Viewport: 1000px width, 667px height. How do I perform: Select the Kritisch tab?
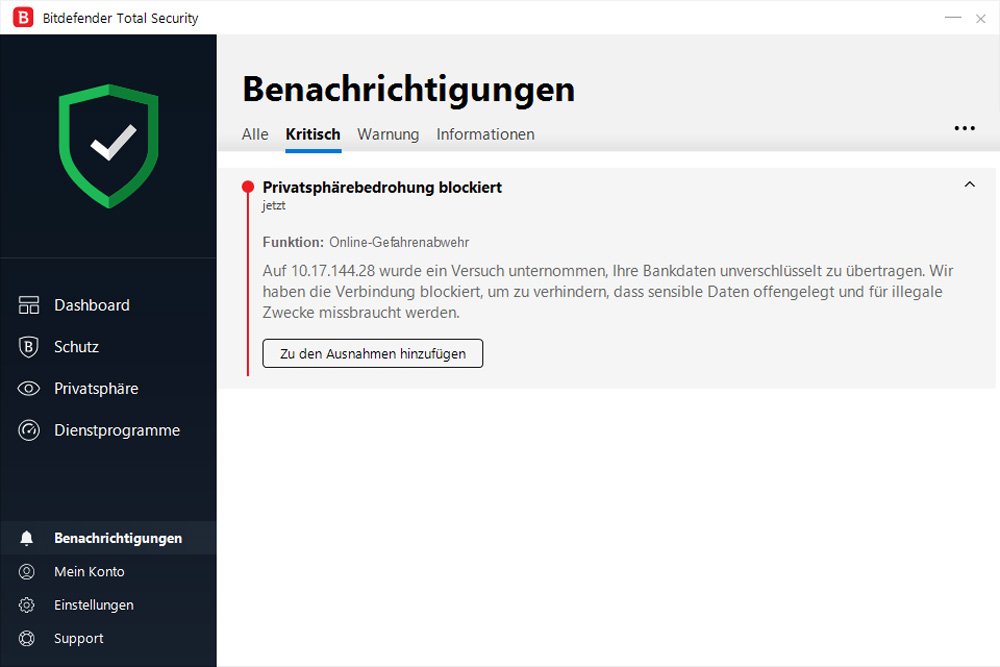coord(313,135)
